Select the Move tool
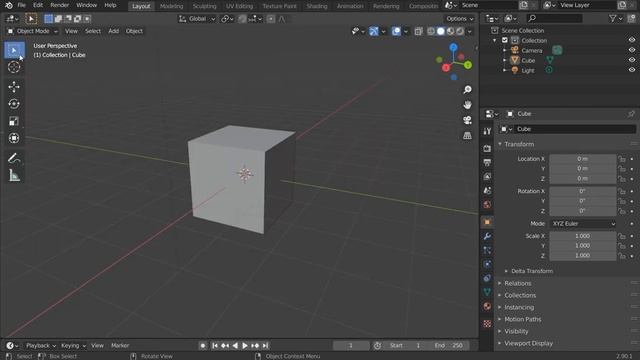The image size is (640, 360). tap(14, 87)
